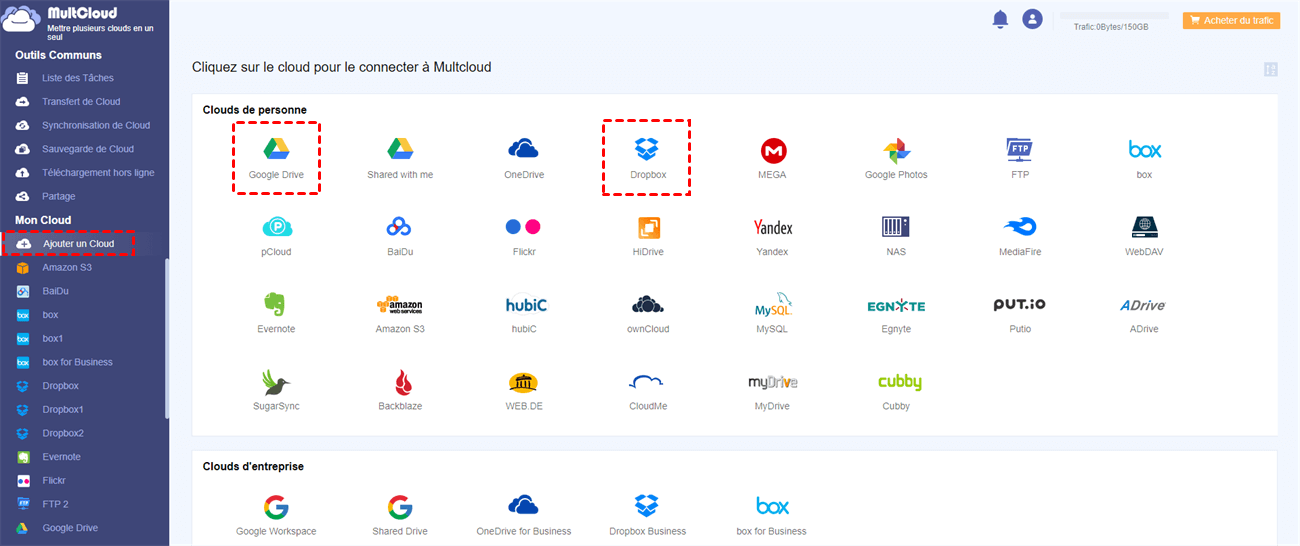Choose Egnyte cloud
Image resolution: width=1300 pixels, height=546 pixels.
[x=896, y=305]
